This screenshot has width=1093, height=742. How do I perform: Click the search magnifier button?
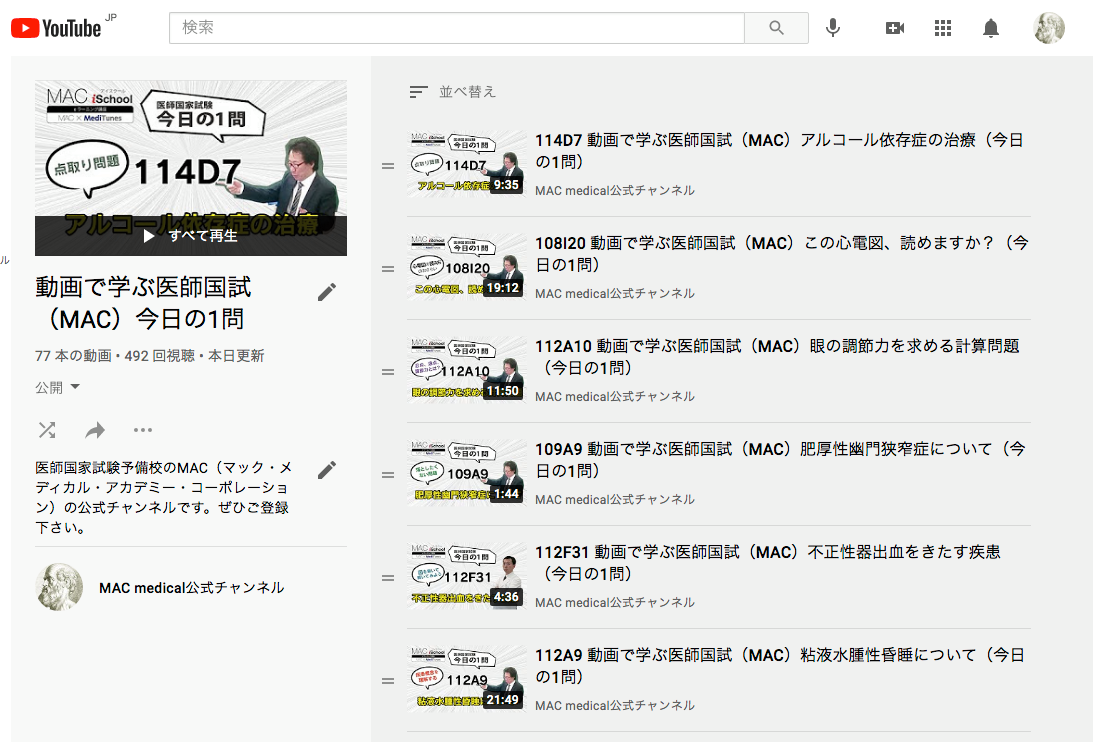click(776, 28)
